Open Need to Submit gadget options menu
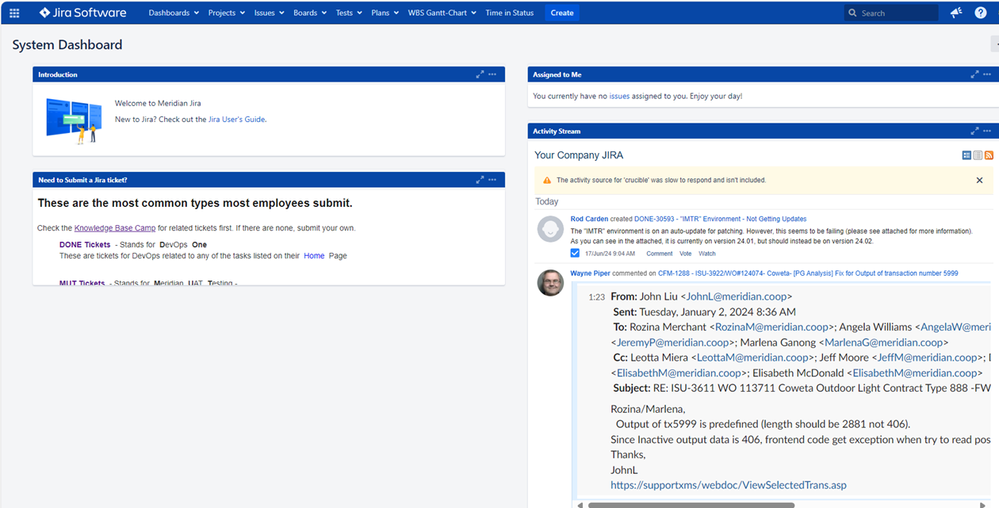The image size is (999, 508). pyautogui.click(x=492, y=180)
